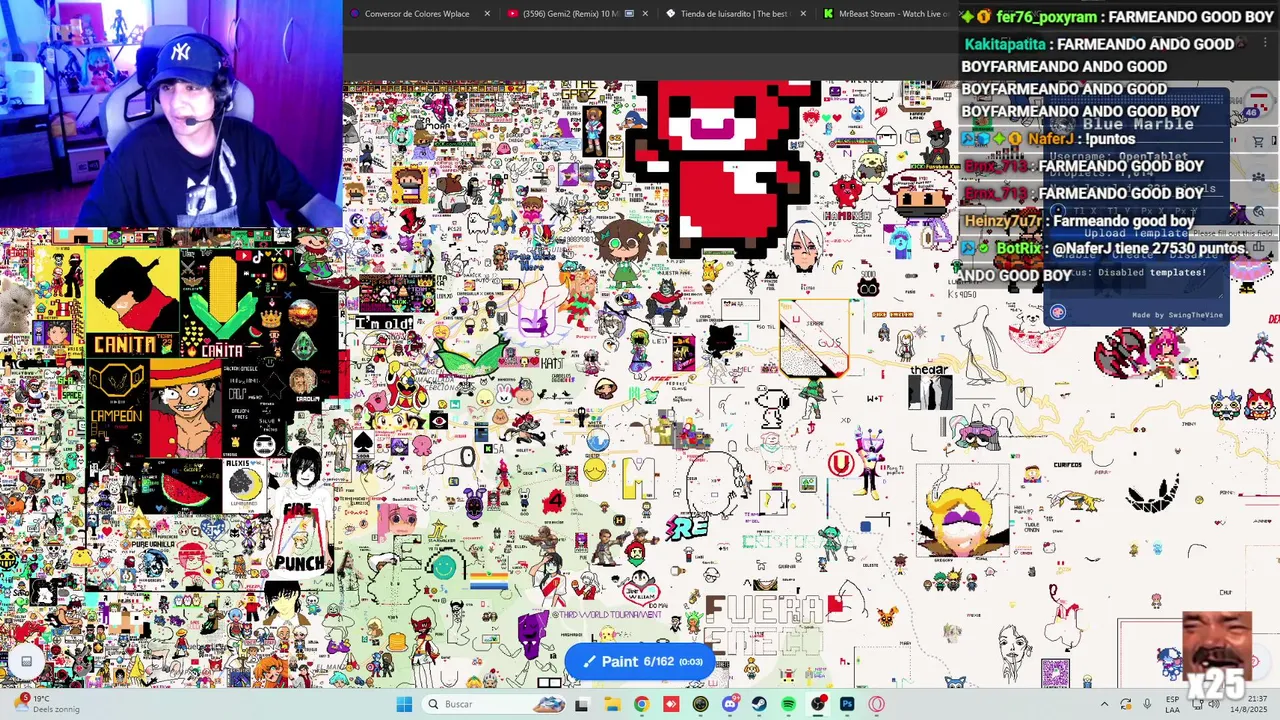Click the Blue Marble pin coordinates icon
1280x720 pixels.
(1057, 211)
